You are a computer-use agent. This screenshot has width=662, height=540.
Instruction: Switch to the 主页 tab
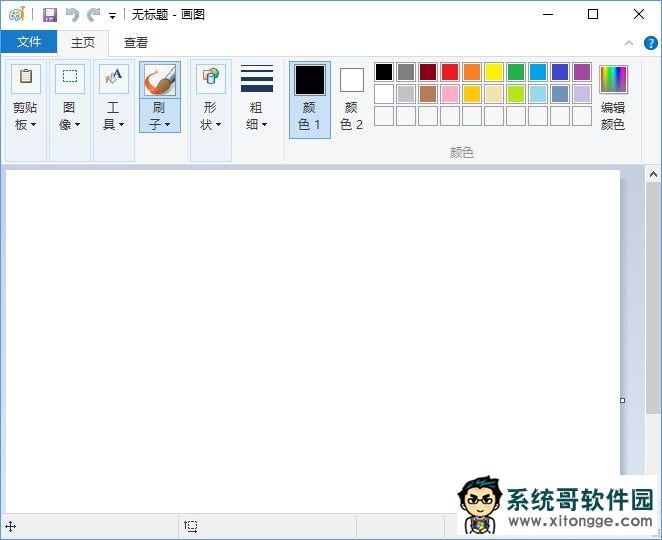[83, 42]
